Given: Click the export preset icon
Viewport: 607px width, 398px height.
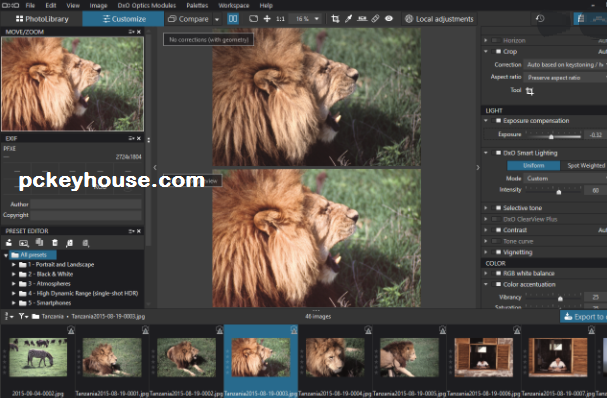Looking at the screenshot, I should [x=86, y=243].
